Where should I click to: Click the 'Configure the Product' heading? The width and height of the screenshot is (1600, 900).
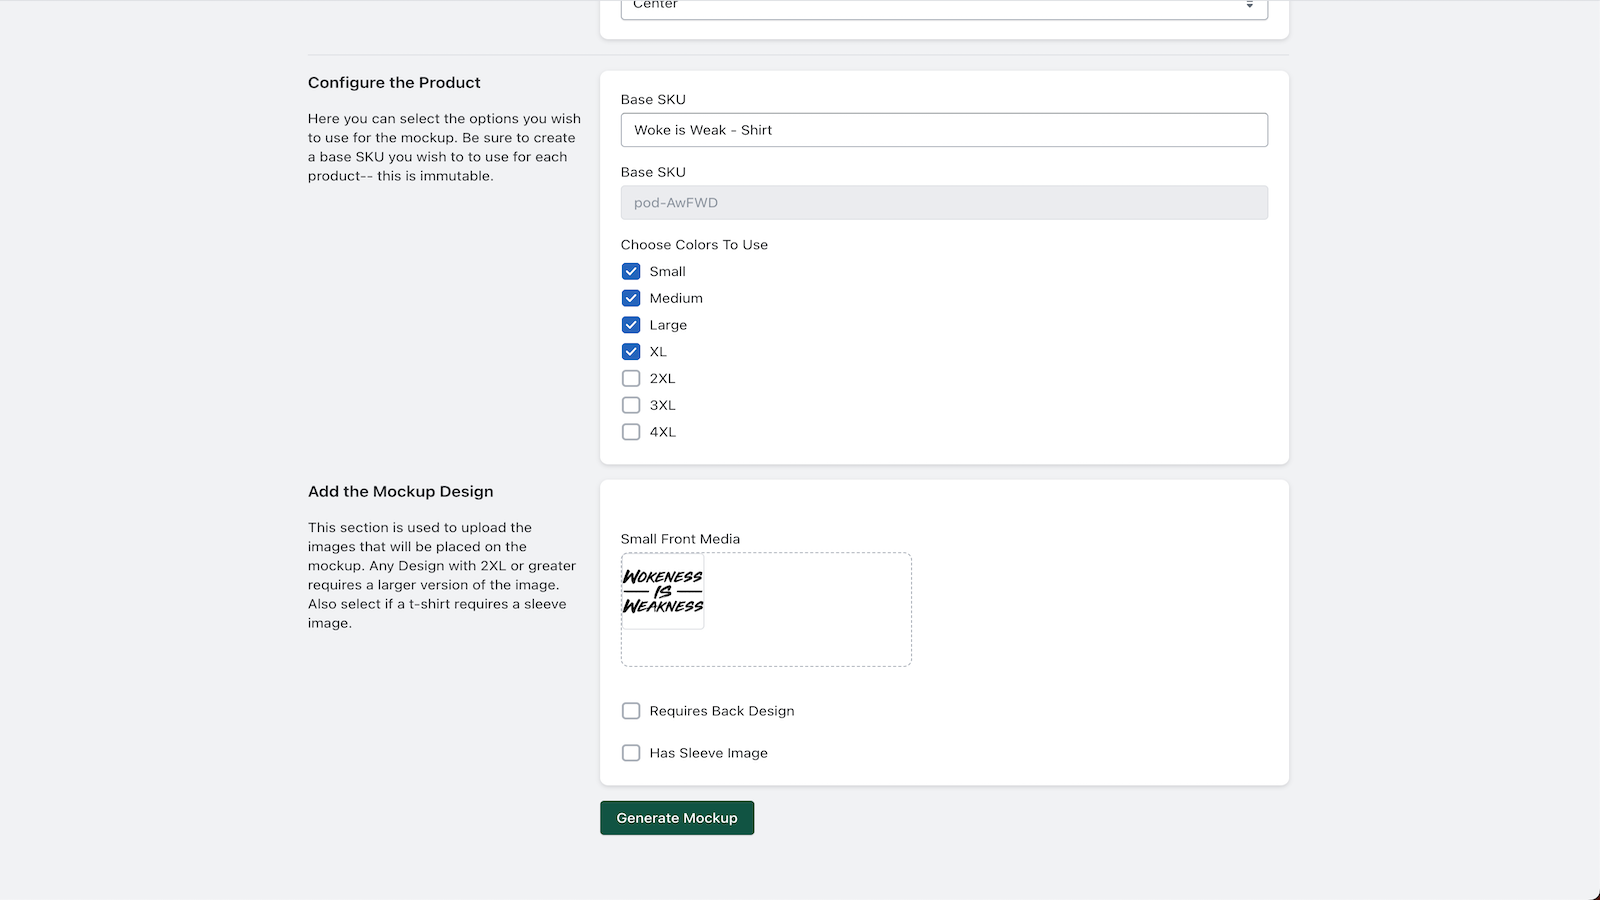(x=394, y=82)
